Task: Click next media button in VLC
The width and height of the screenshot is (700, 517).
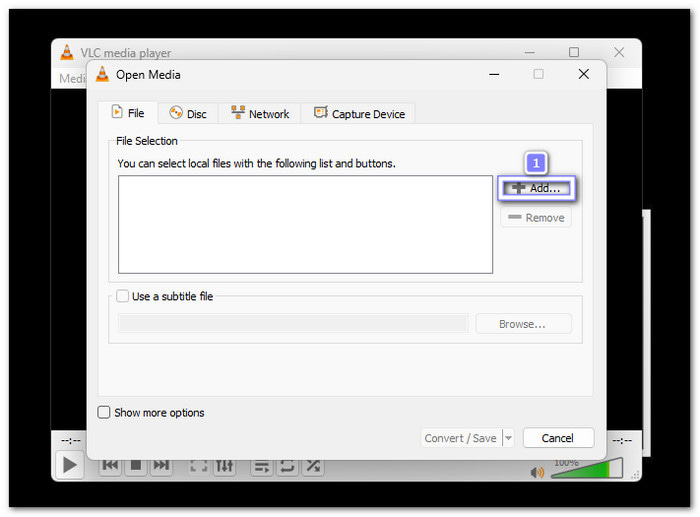Action: 161,465
